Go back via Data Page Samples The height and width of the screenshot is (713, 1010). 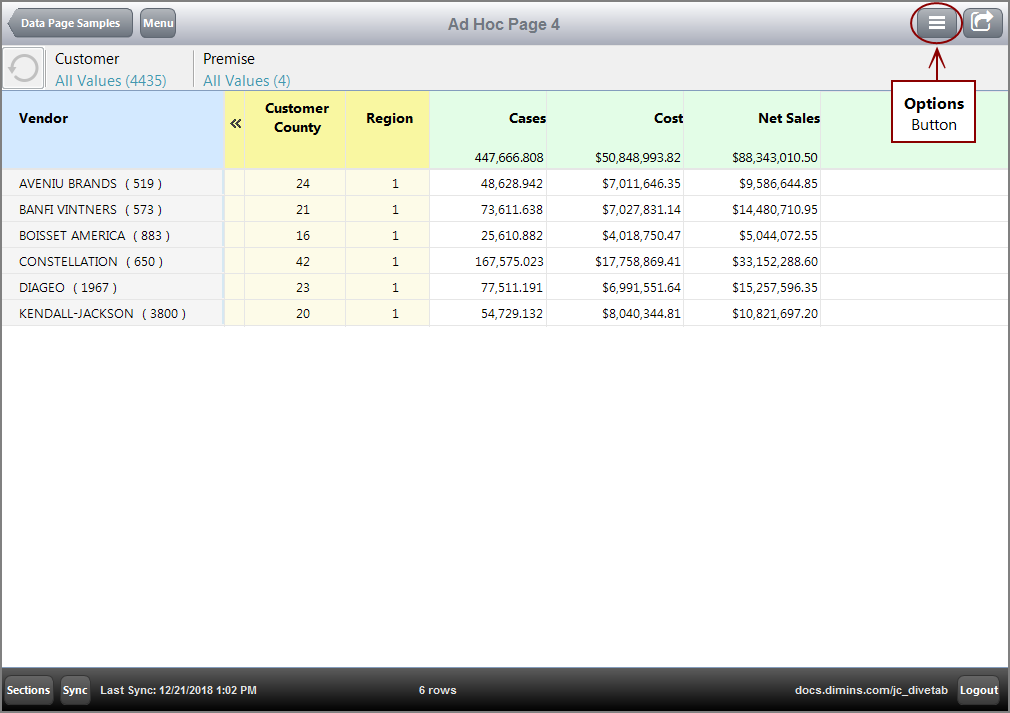pyautogui.click(x=68, y=23)
